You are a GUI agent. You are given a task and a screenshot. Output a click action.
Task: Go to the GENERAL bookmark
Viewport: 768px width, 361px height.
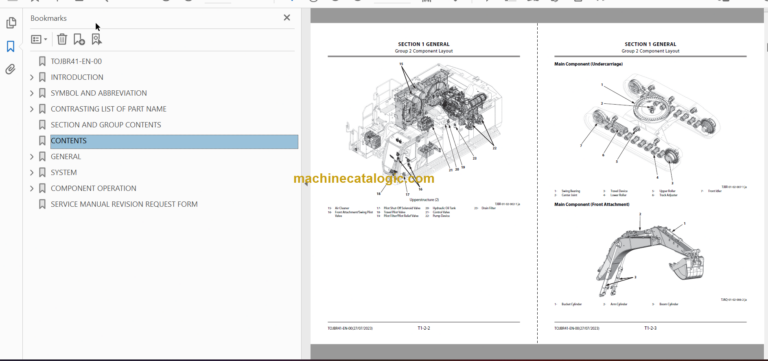(66, 157)
